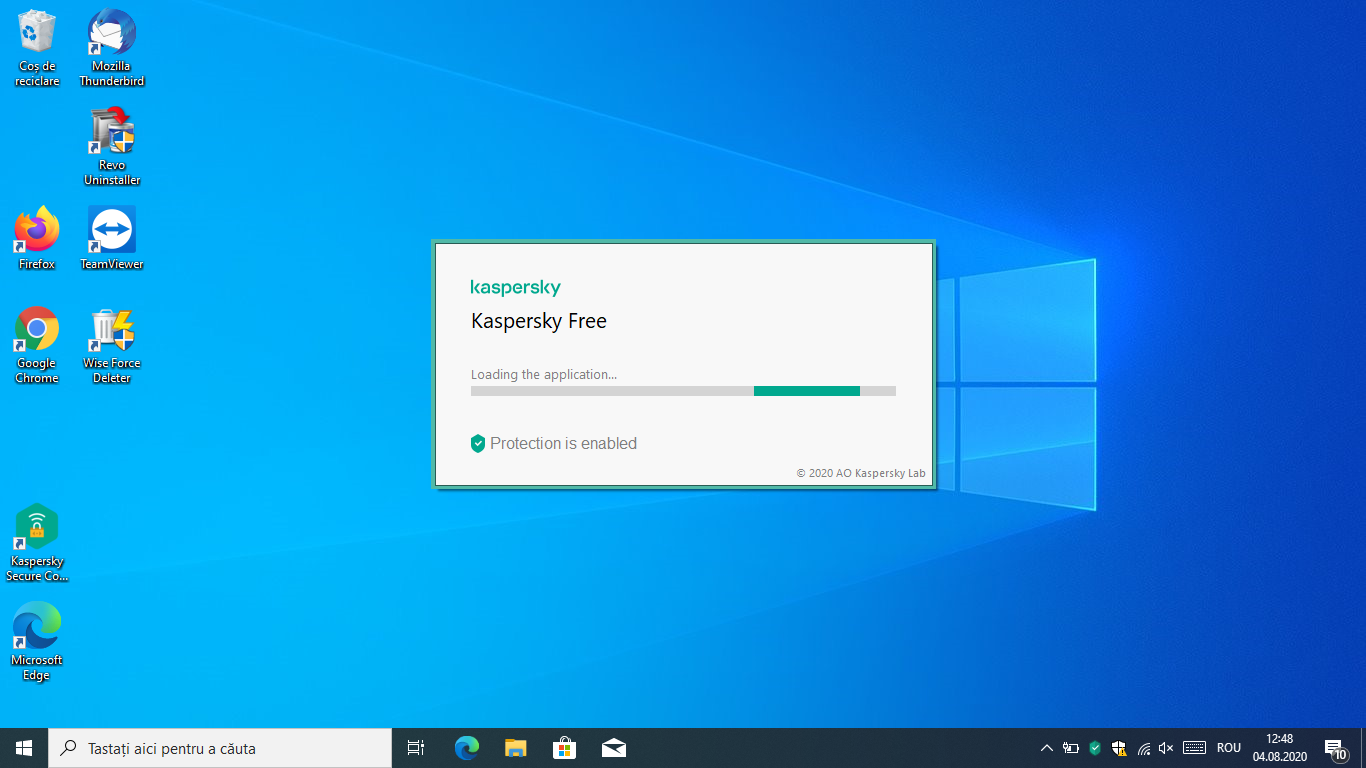Viewport: 1366px width, 768px height.
Task: Open Microsoft Store from the taskbar
Action: pyautogui.click(x=564, y=748)
